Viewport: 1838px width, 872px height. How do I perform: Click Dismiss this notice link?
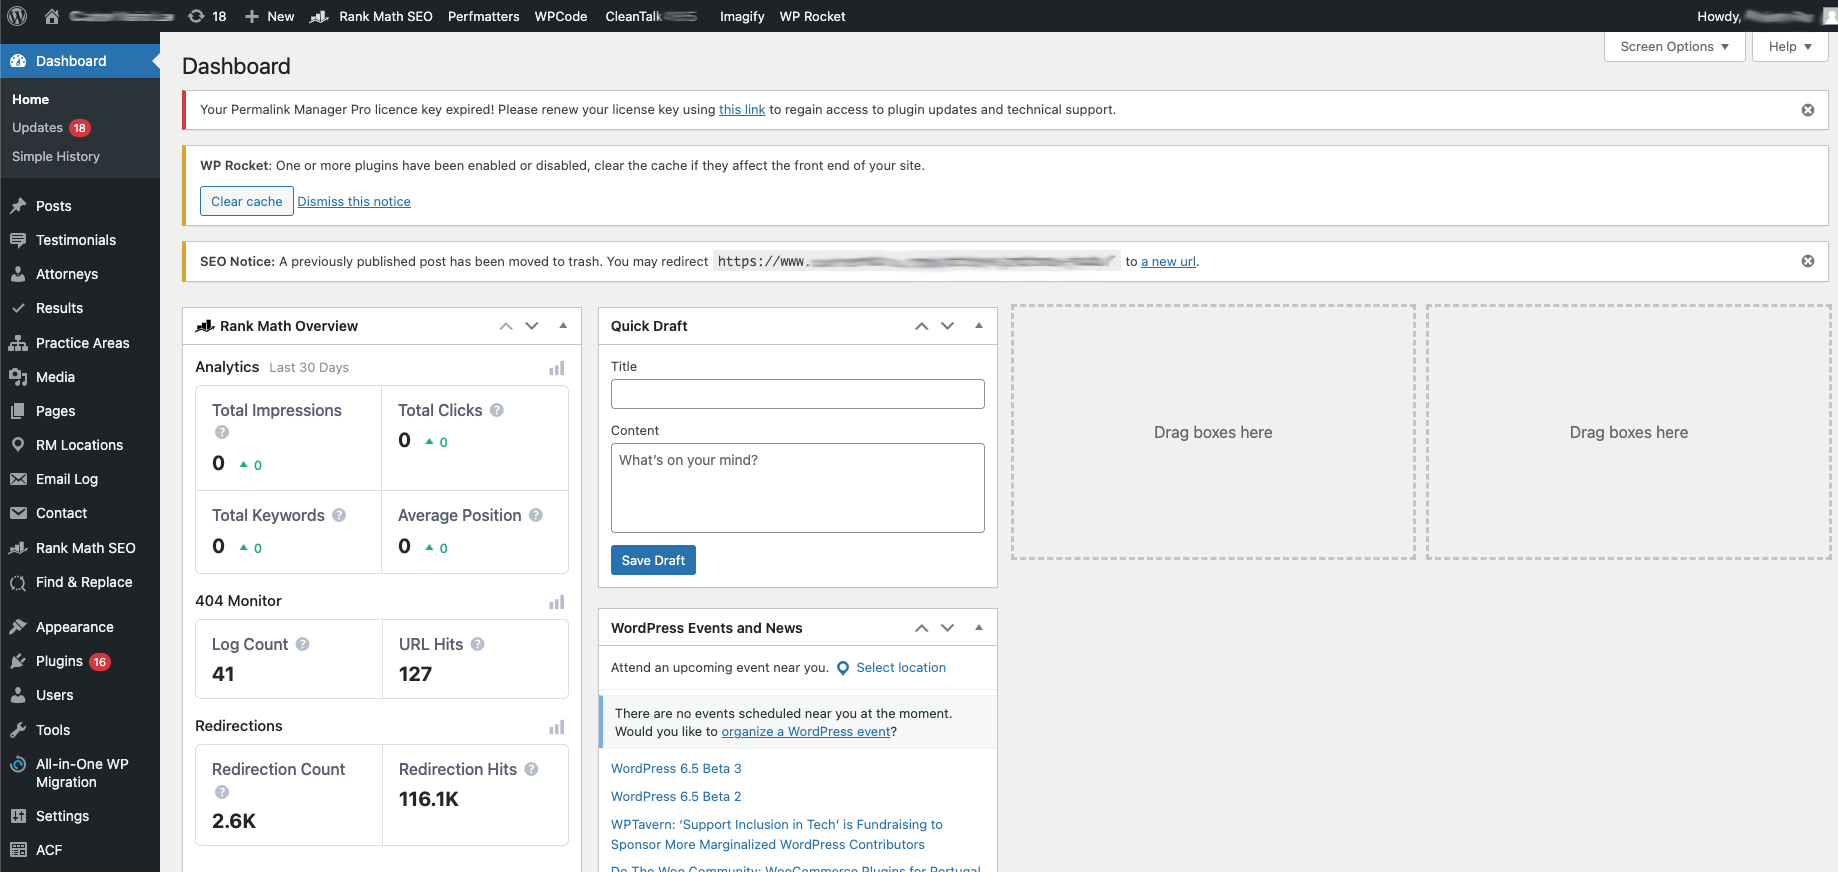(354, 202)
